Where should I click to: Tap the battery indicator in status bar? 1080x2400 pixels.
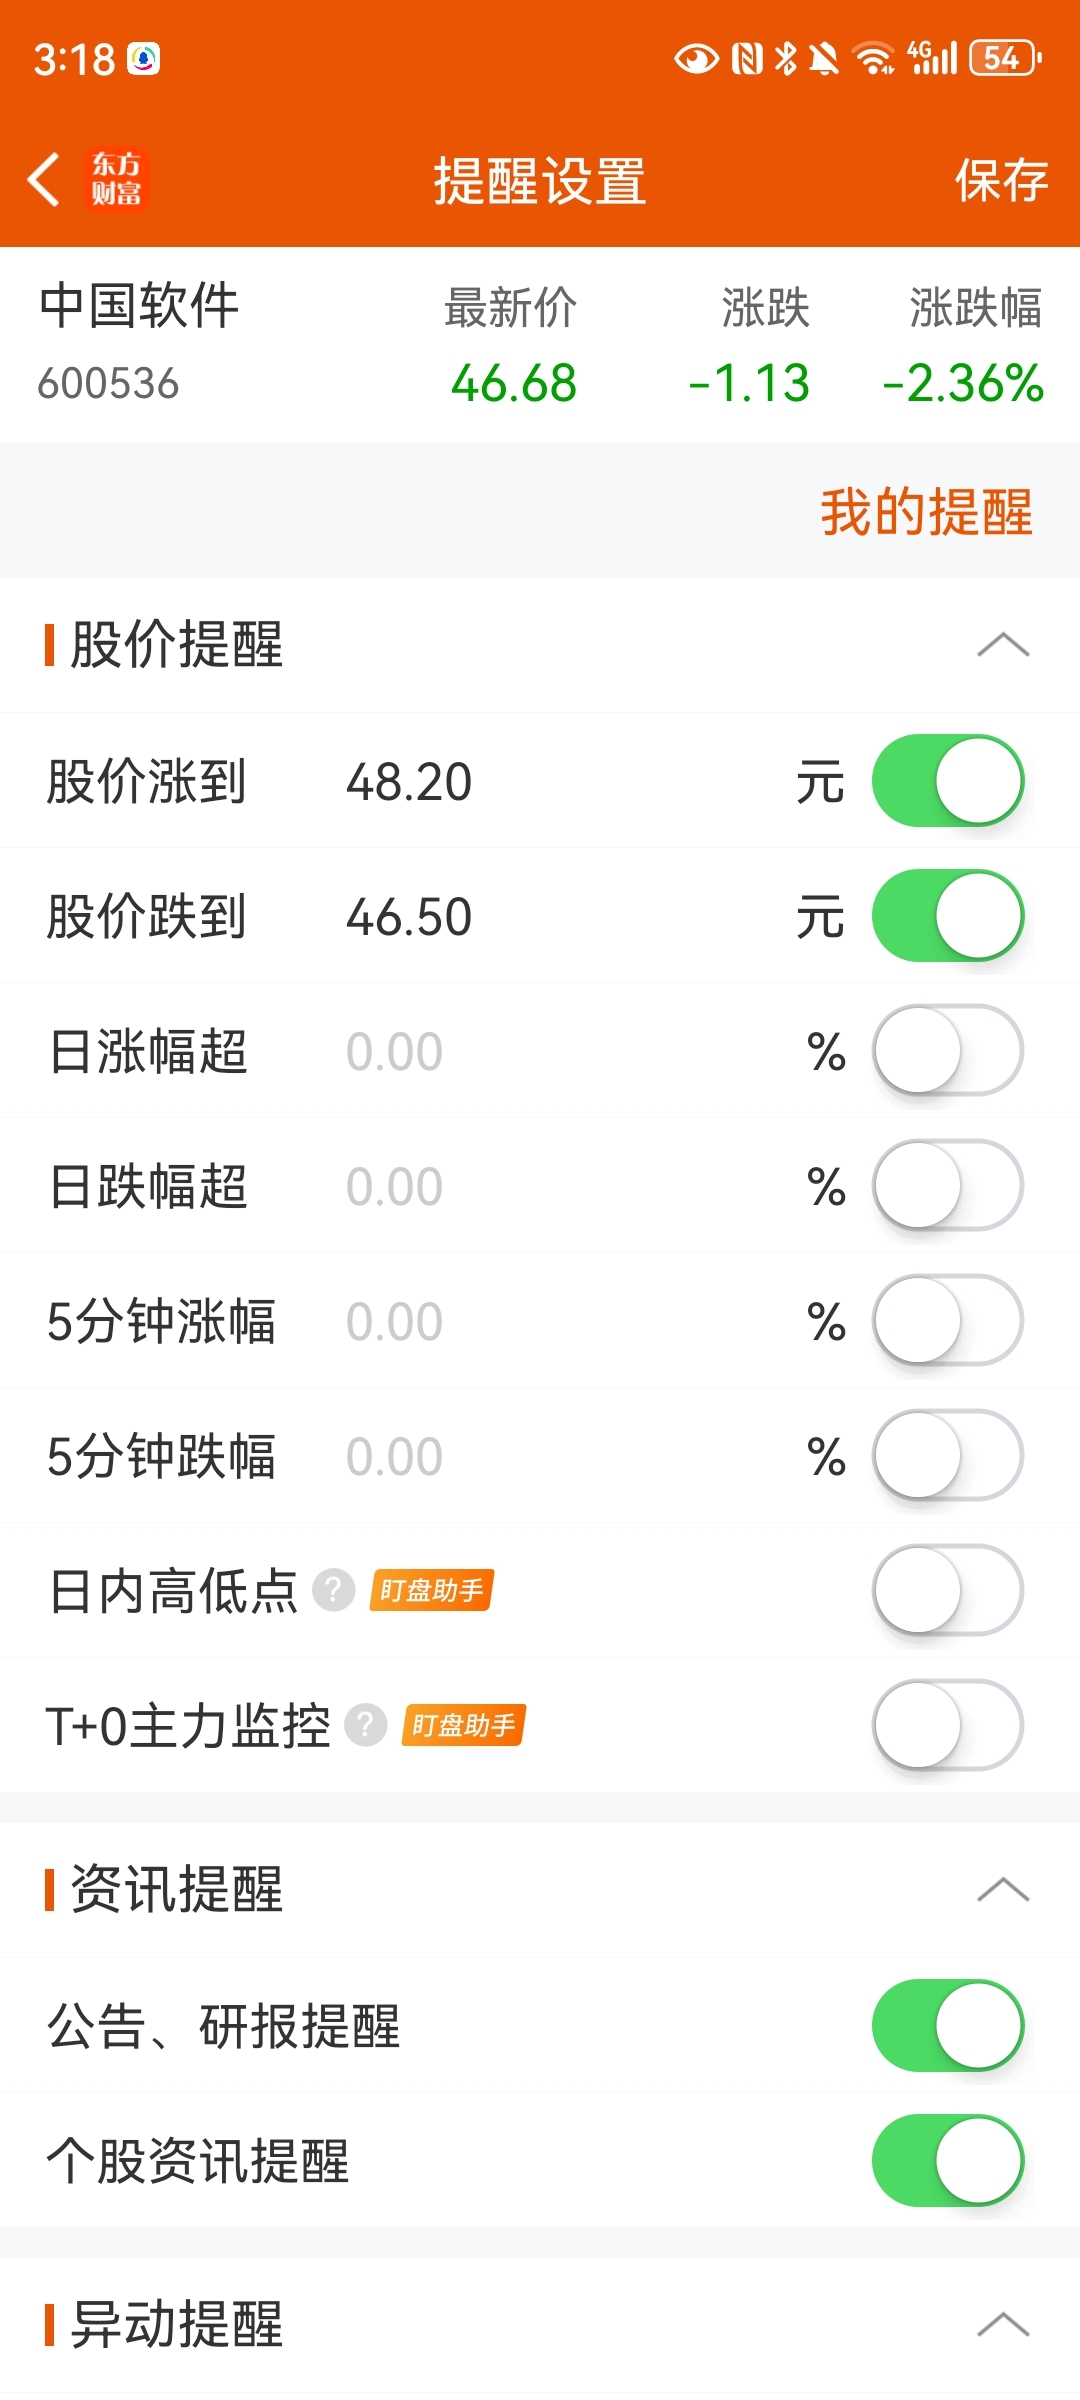pyautogui.click(x=1005, y=58)
